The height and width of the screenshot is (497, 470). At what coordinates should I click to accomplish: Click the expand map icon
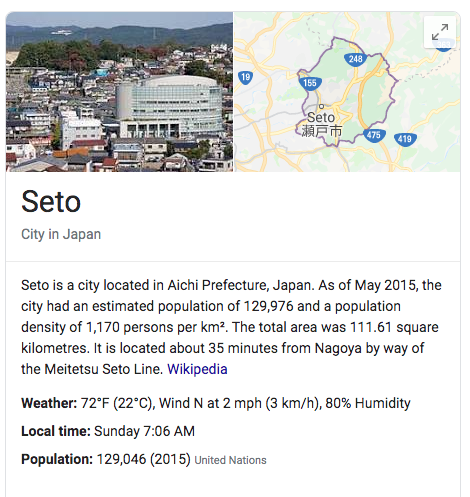click(440, 32)
